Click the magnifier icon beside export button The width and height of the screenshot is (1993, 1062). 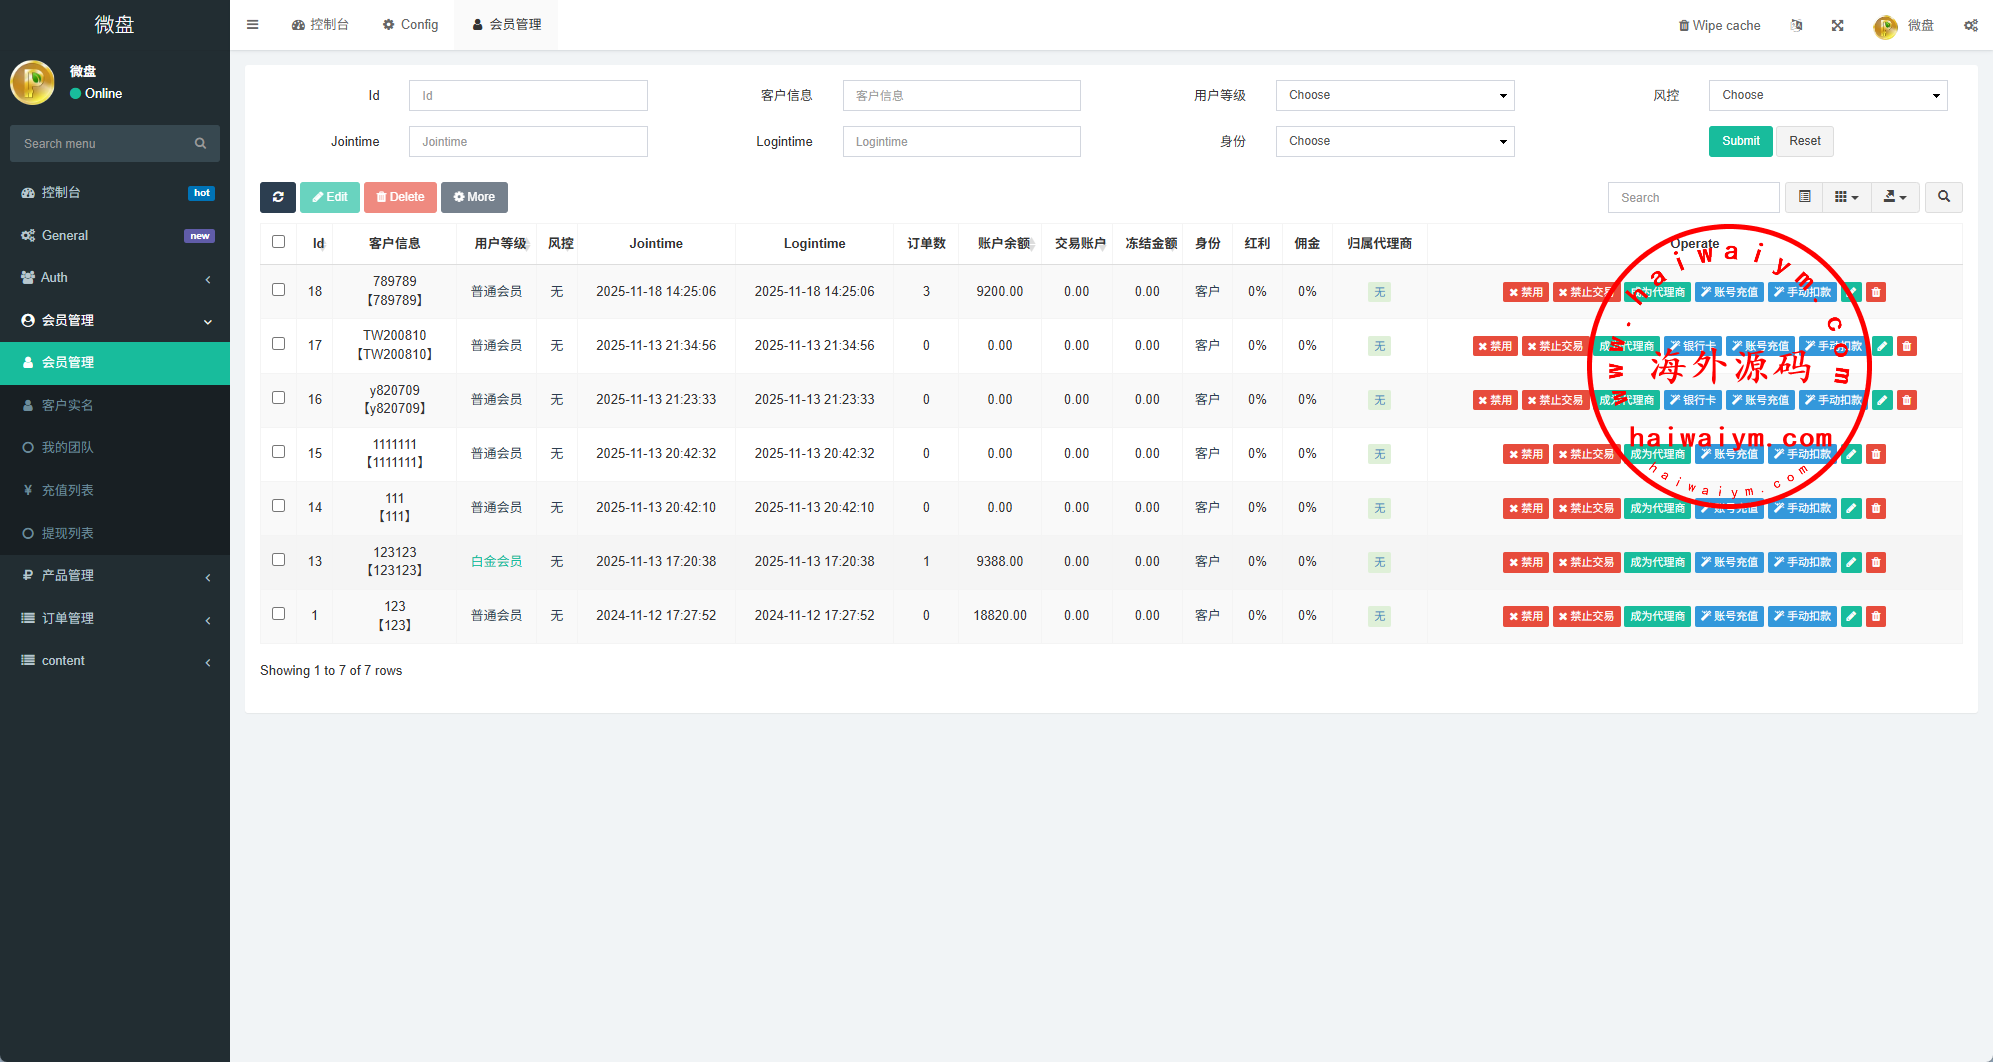click(1943, 197)
